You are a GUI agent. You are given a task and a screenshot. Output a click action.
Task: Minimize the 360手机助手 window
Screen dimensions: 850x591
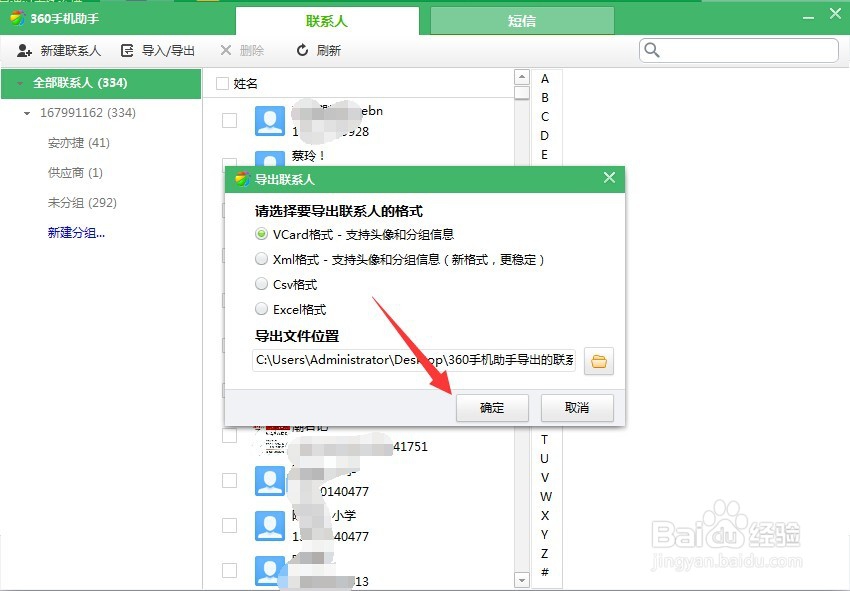tap(808, 18)
